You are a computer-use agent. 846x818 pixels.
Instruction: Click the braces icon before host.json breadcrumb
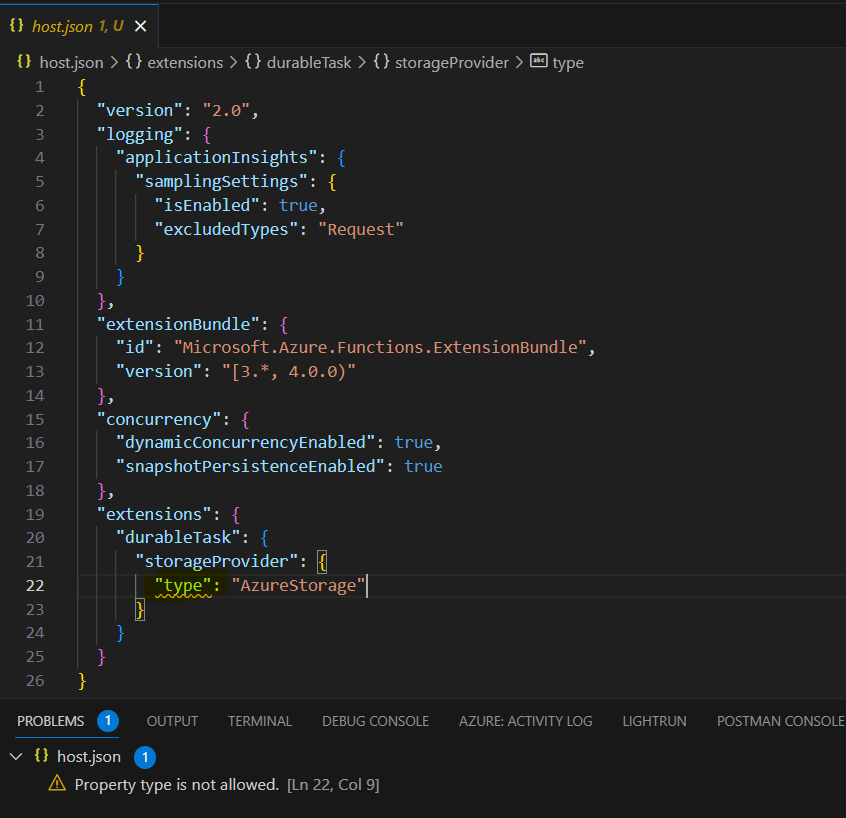click(24, 62)
